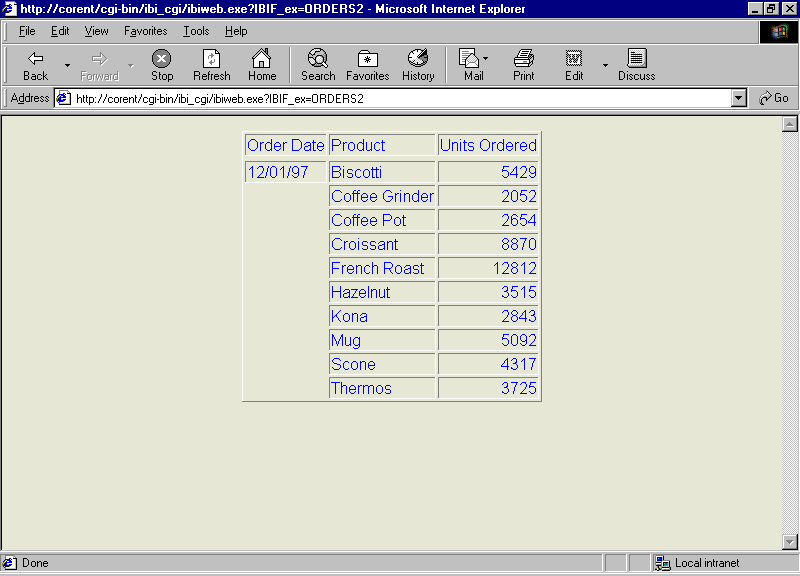Click the vertical scrollbar down arrow

(x=789, y=541)
